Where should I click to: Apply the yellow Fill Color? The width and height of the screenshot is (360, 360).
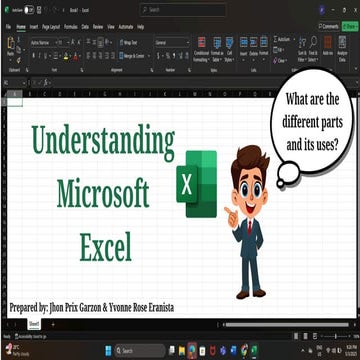[66, 56]
